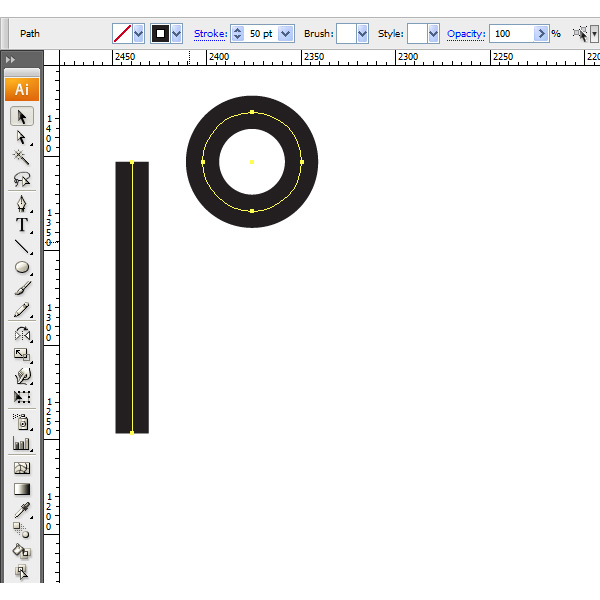
Task: Click the black stroke color swatch
Action: pyautogui.click(x=160, y=34)
